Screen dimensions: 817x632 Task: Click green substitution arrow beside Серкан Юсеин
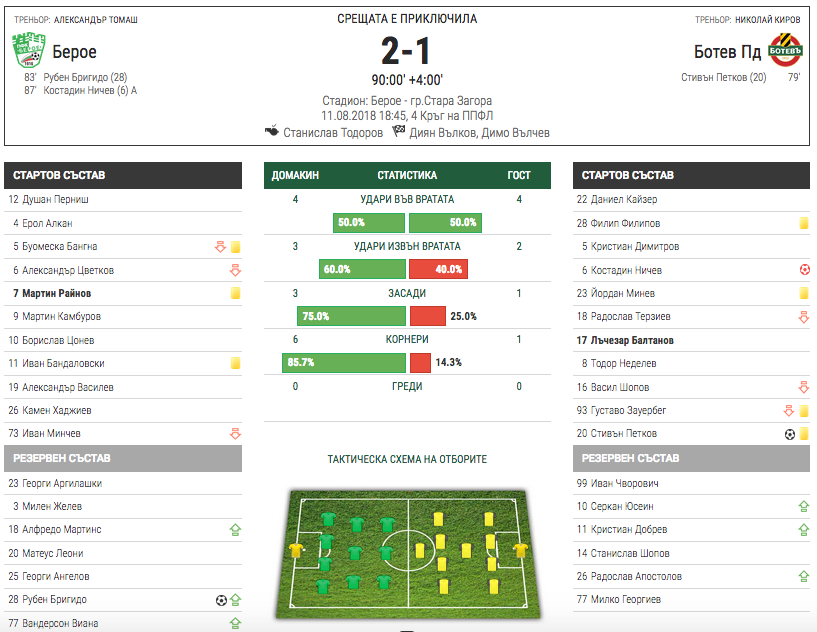[x=804, y=507]
